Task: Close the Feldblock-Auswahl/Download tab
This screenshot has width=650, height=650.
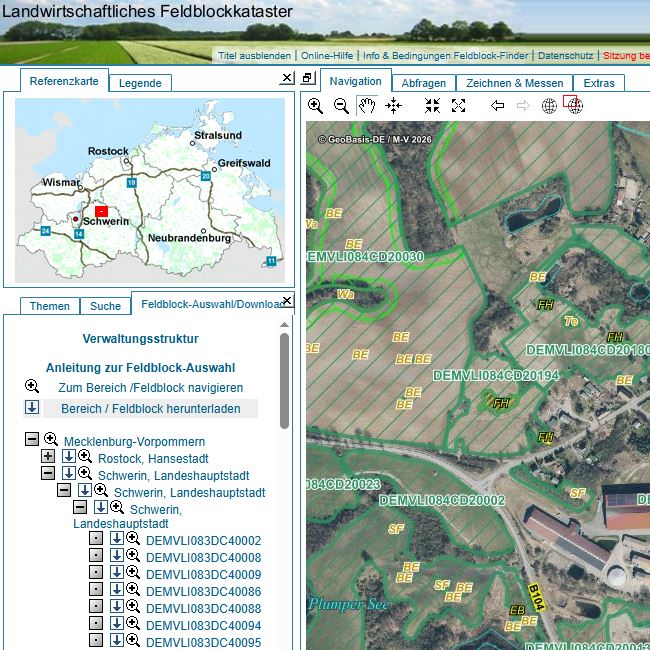Action: [x=287, y=300]
